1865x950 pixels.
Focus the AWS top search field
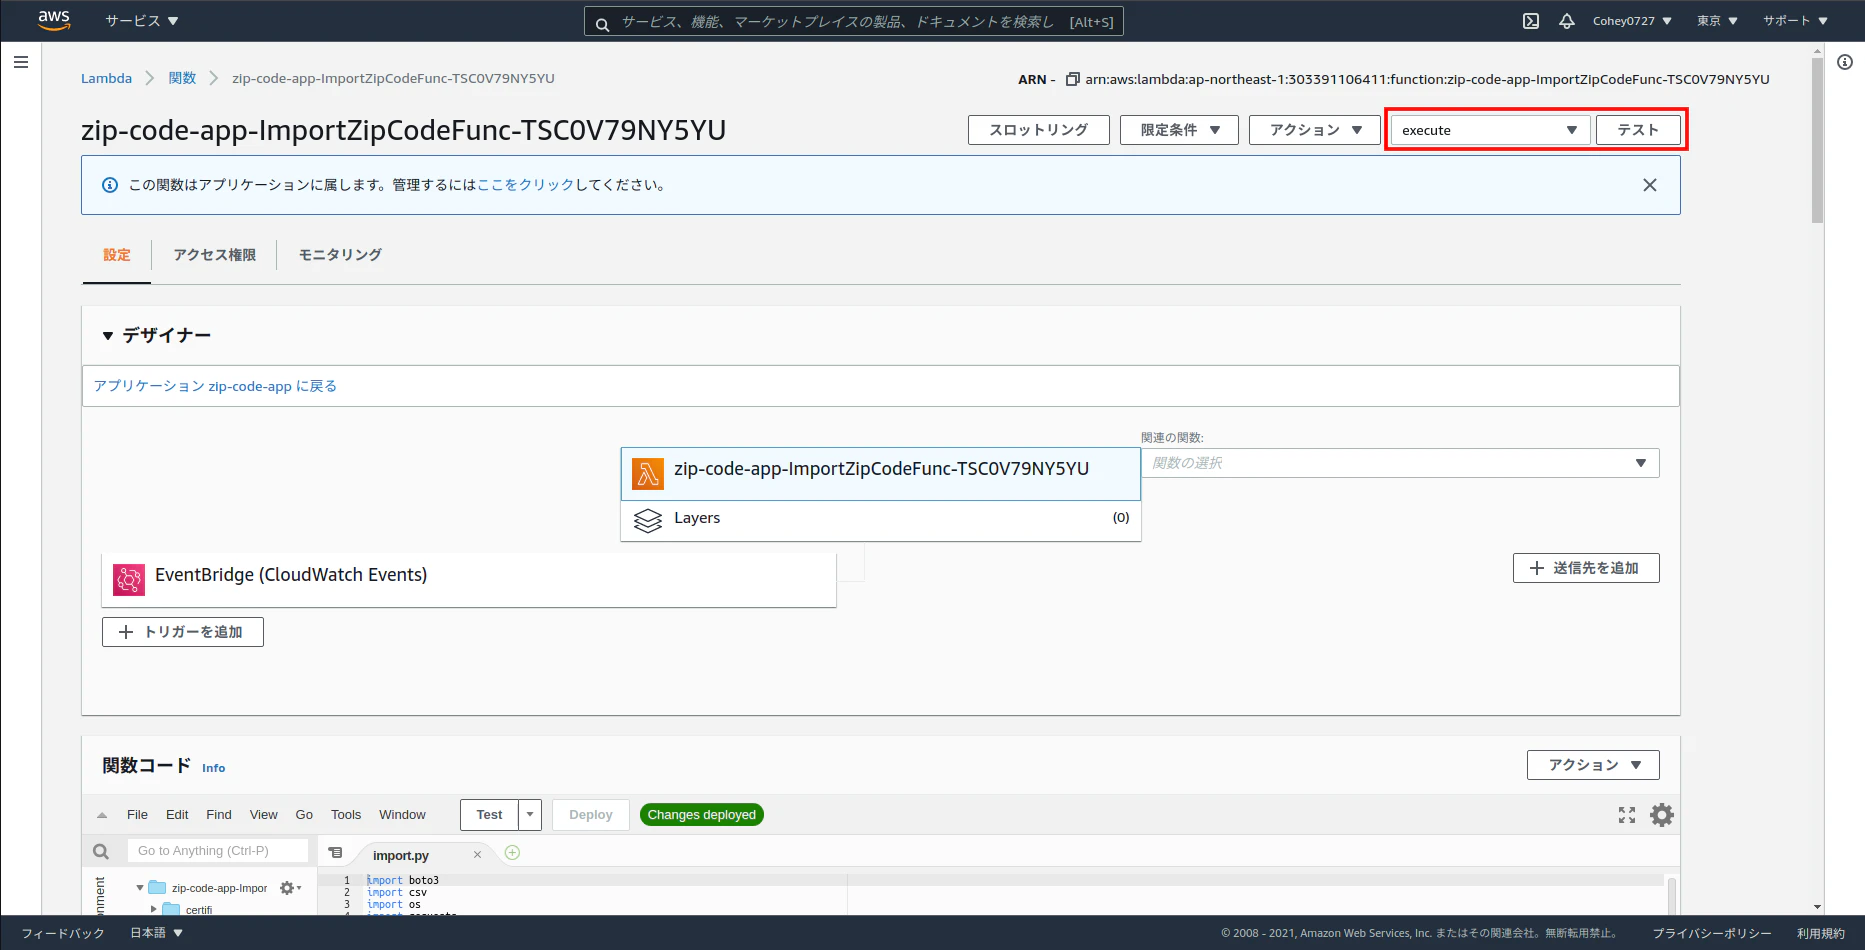[854, 21]
